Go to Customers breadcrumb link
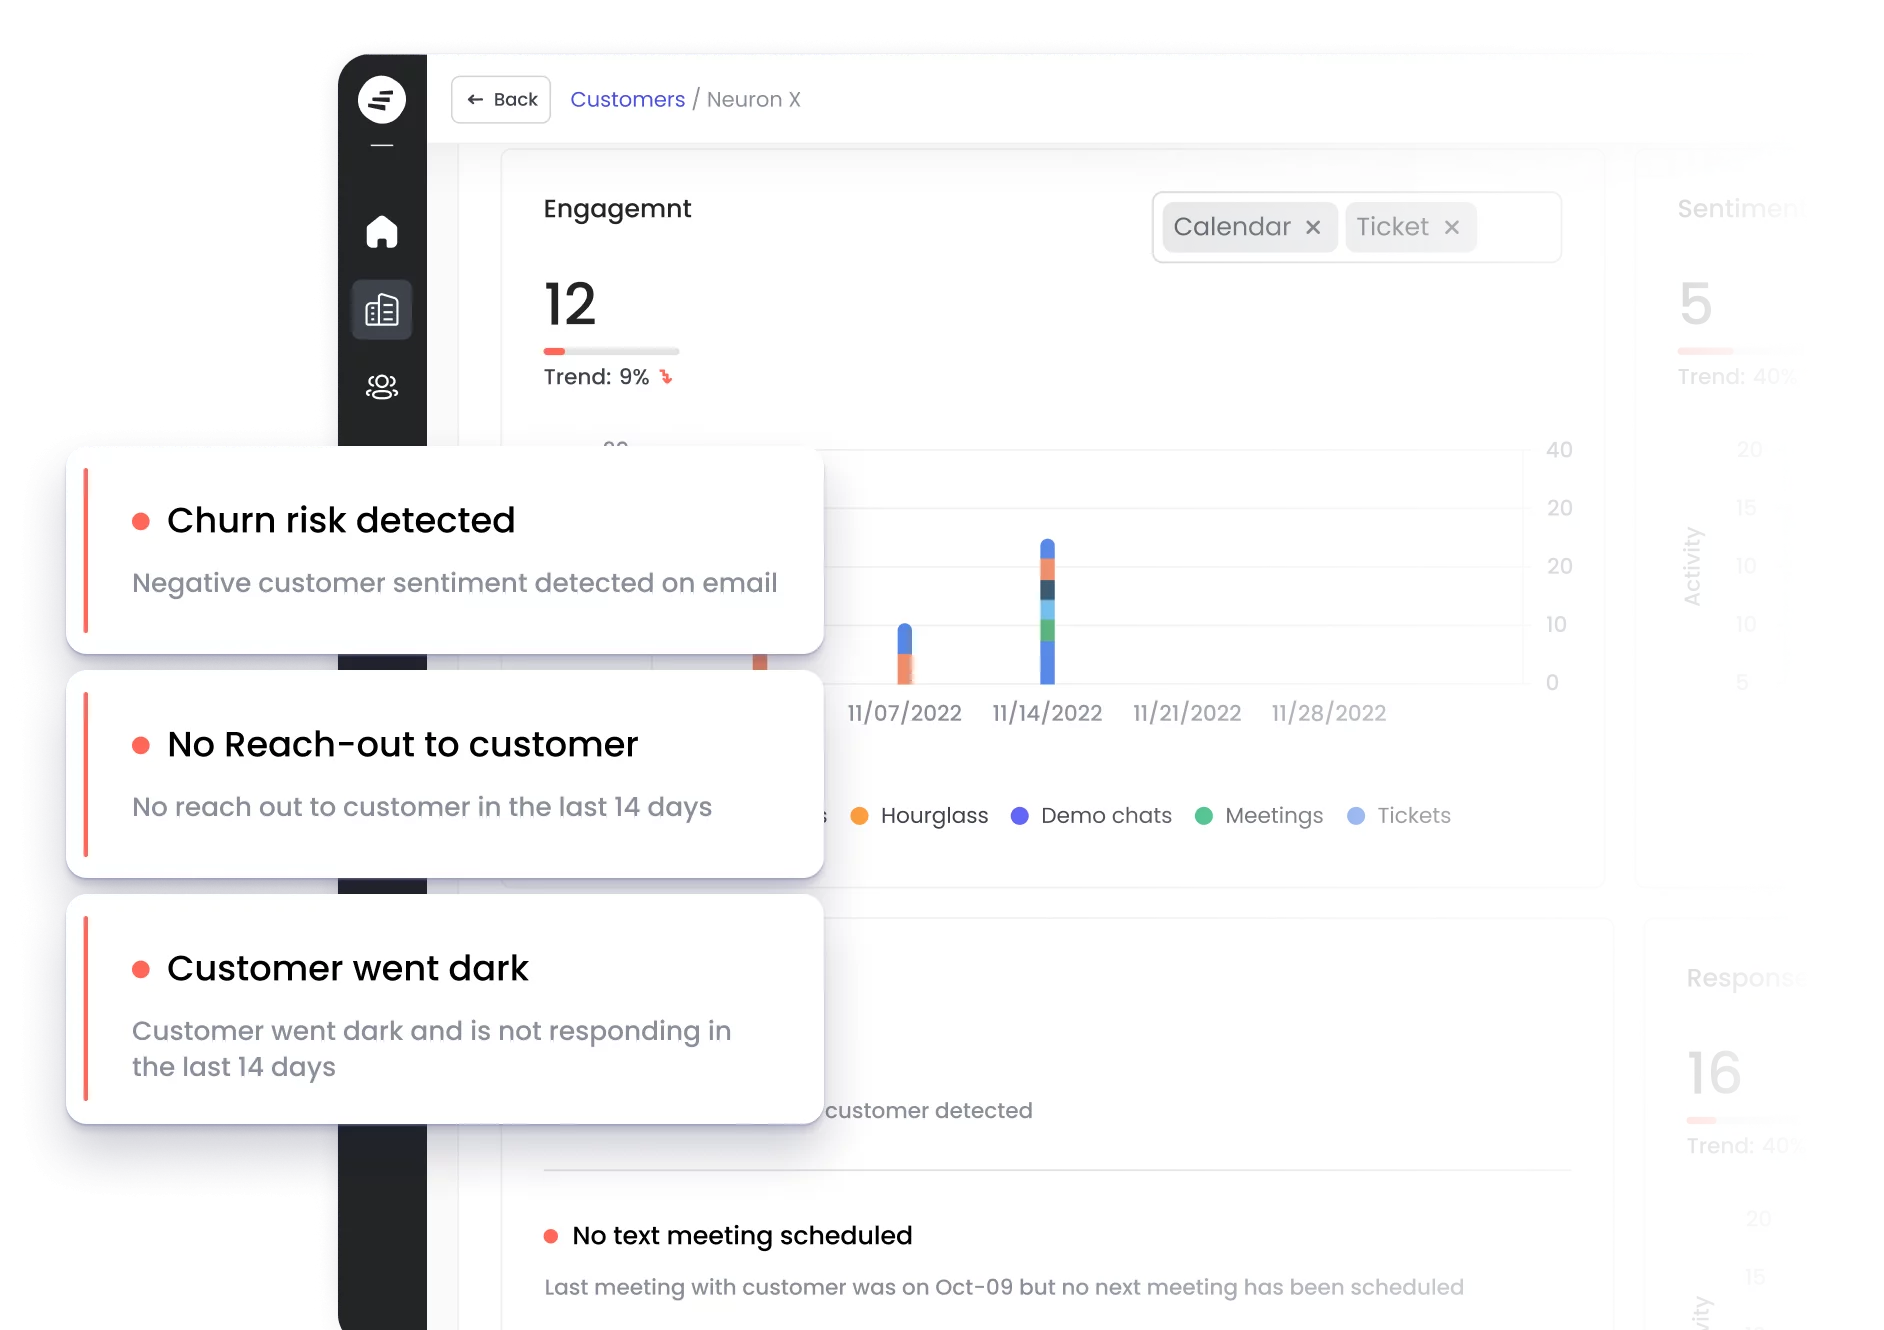This screenshot has width=1884, height=1330. (627, 100)
